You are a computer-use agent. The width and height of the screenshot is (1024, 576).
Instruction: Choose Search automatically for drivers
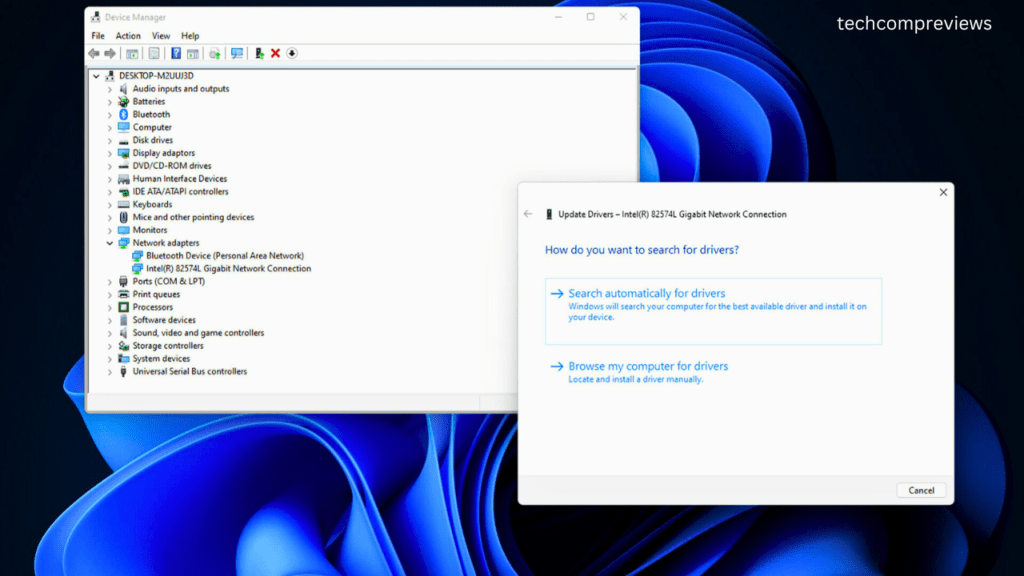click(713, 312)
